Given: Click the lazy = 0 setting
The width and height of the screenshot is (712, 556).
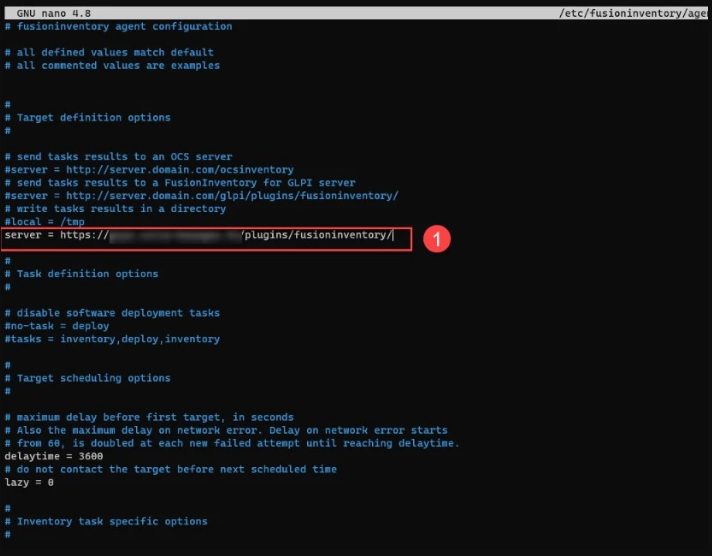Looking at the screenshot, I should click(x=29, y=482).
